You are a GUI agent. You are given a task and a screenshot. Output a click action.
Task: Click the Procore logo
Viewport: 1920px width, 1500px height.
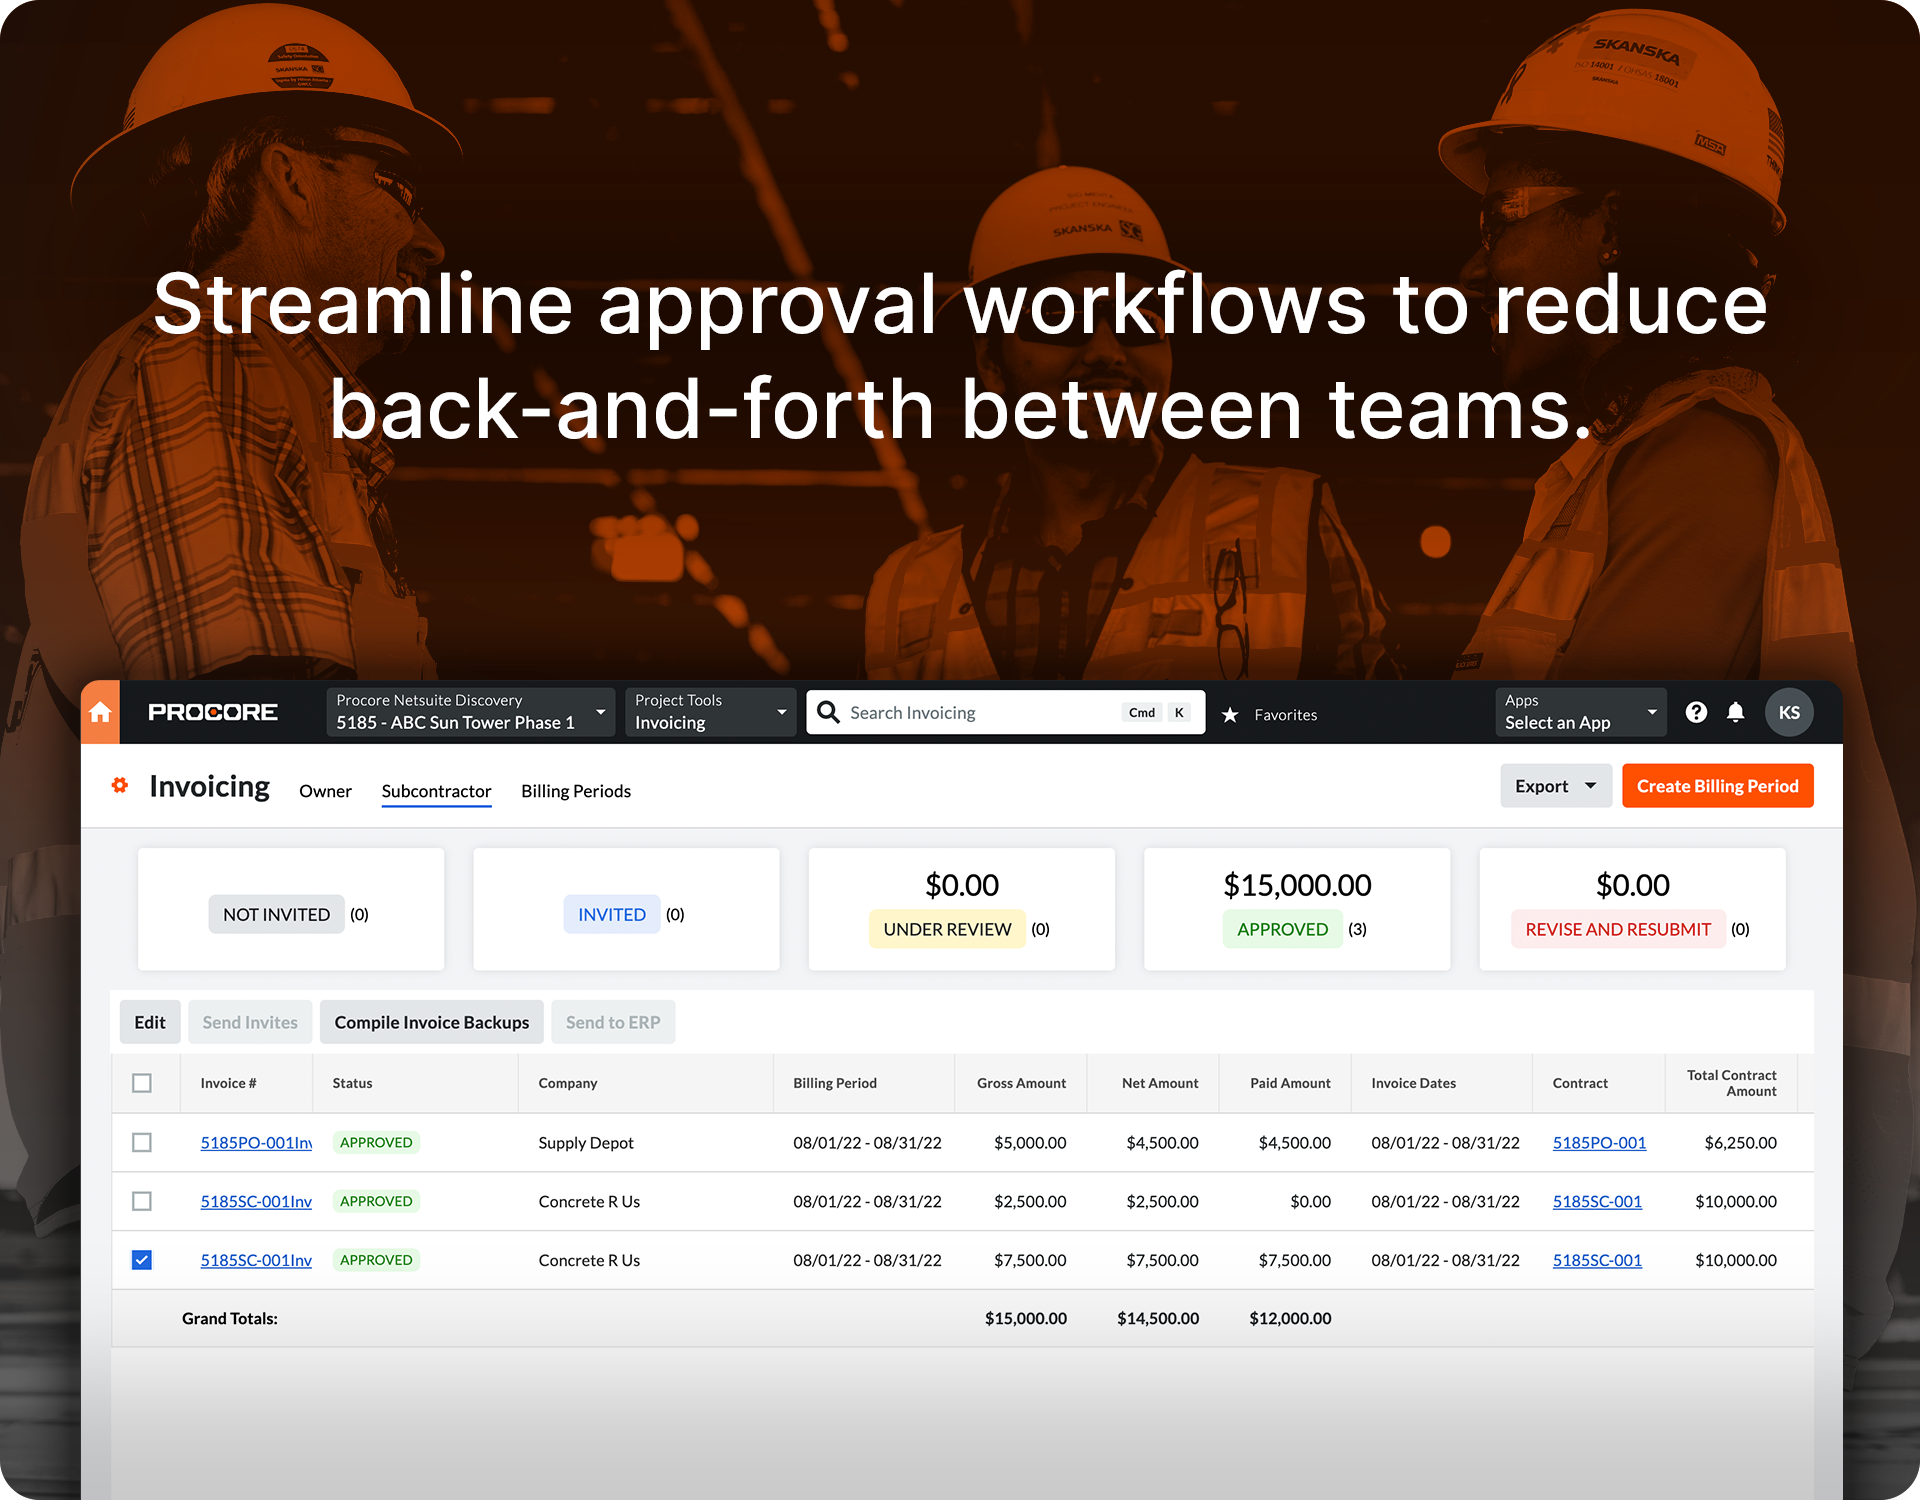coord(213,713)
